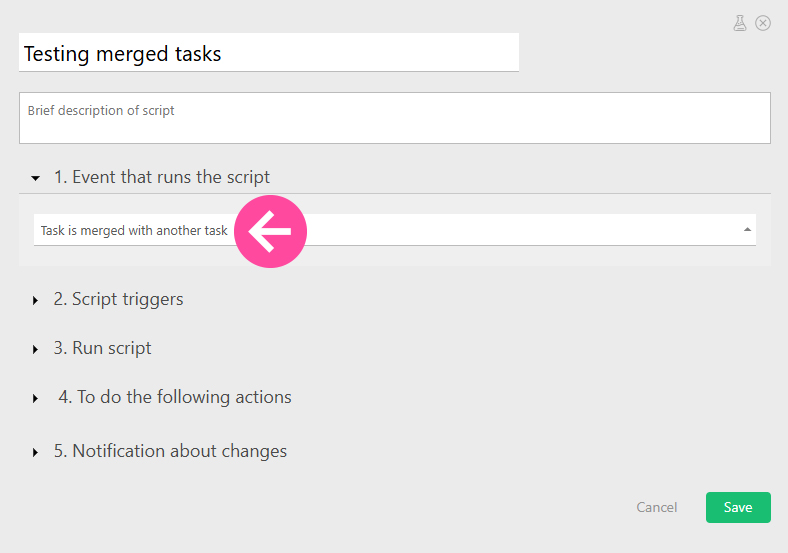Open the '4. To do the following actions' heading

pos(175,397)
